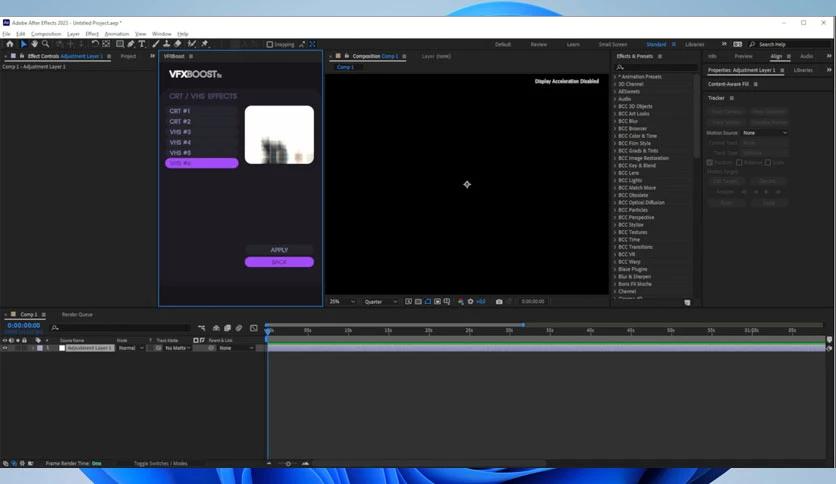Select the Rotation tool

tap(95, 44)
